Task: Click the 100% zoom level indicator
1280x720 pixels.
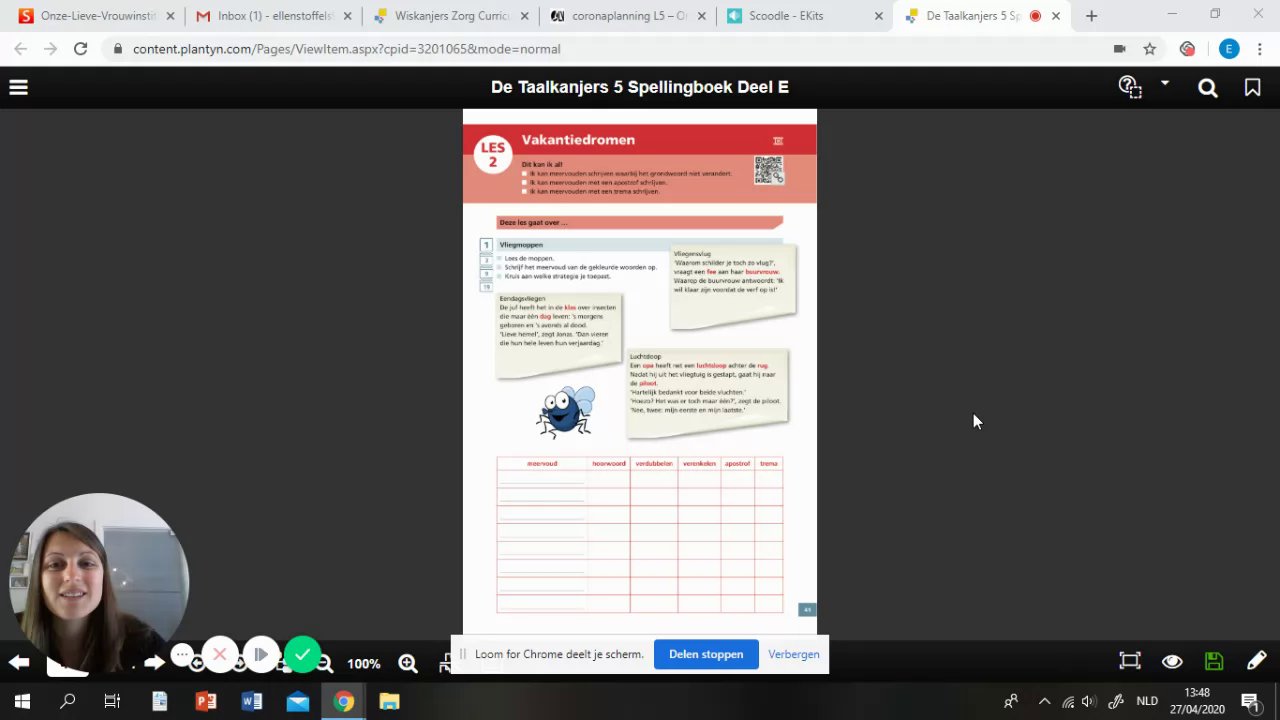Action: click(x=364, y=664)
